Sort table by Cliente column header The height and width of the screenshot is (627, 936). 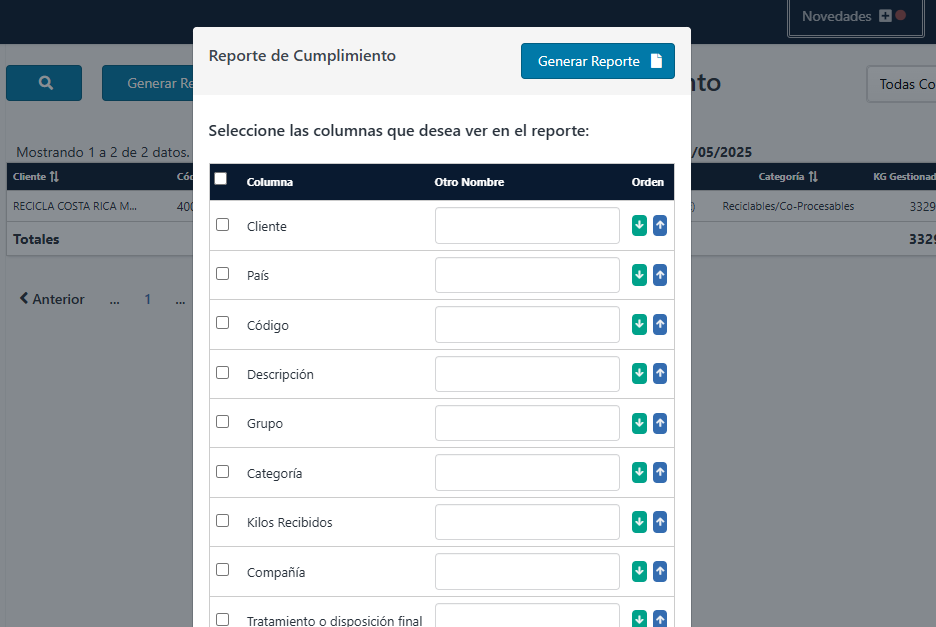[x=36, y=177]
